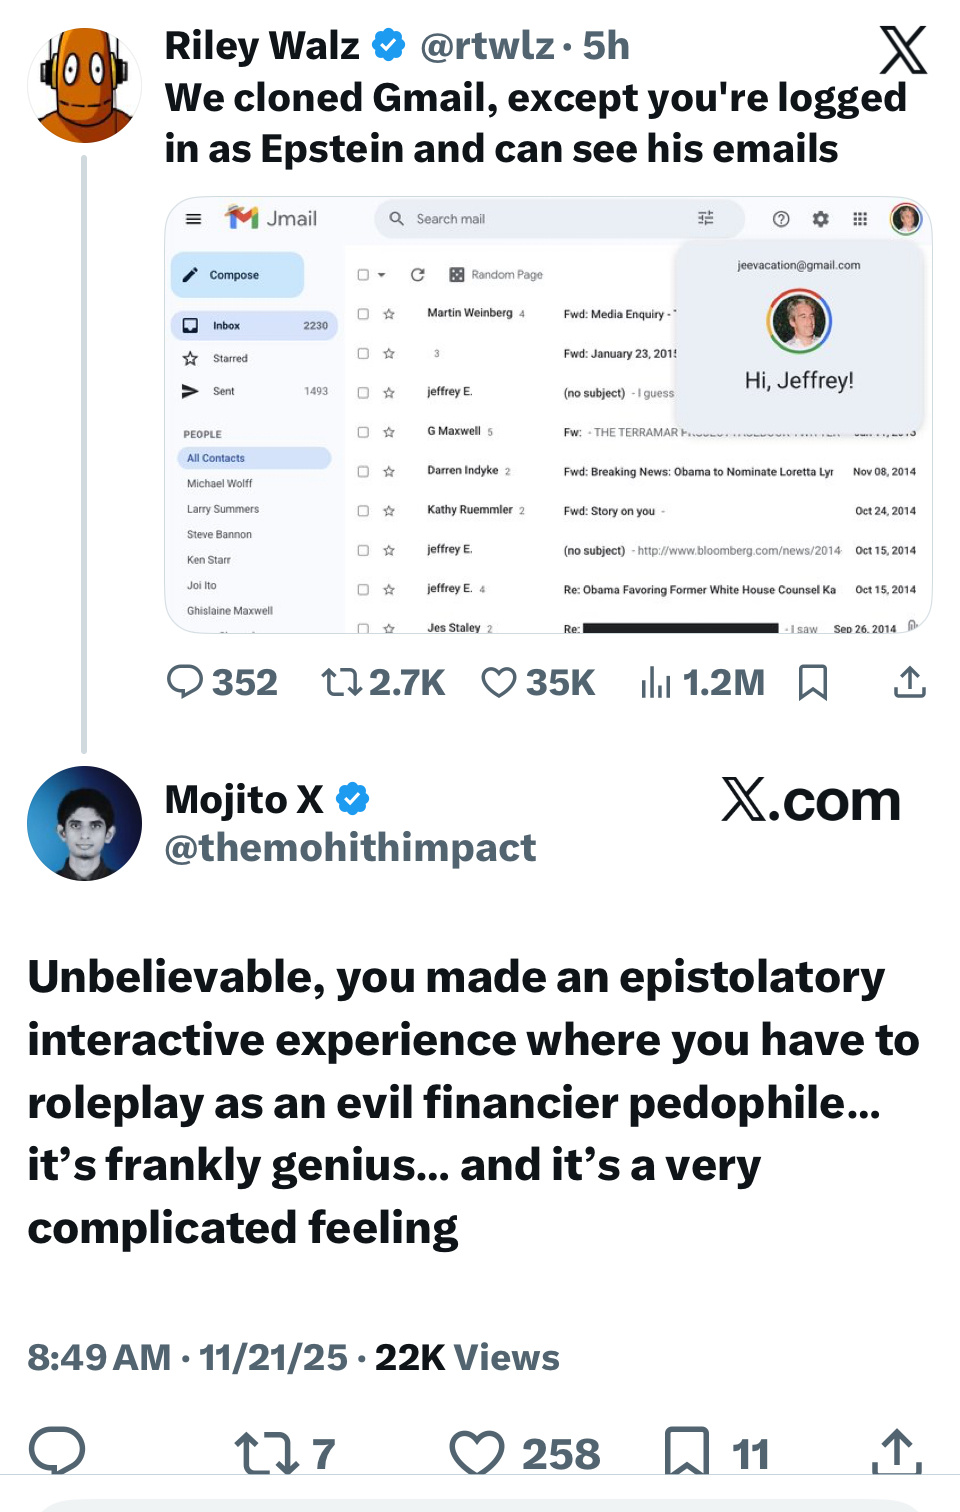Share Riley Walz's post via the upload icon

(909, 683)
